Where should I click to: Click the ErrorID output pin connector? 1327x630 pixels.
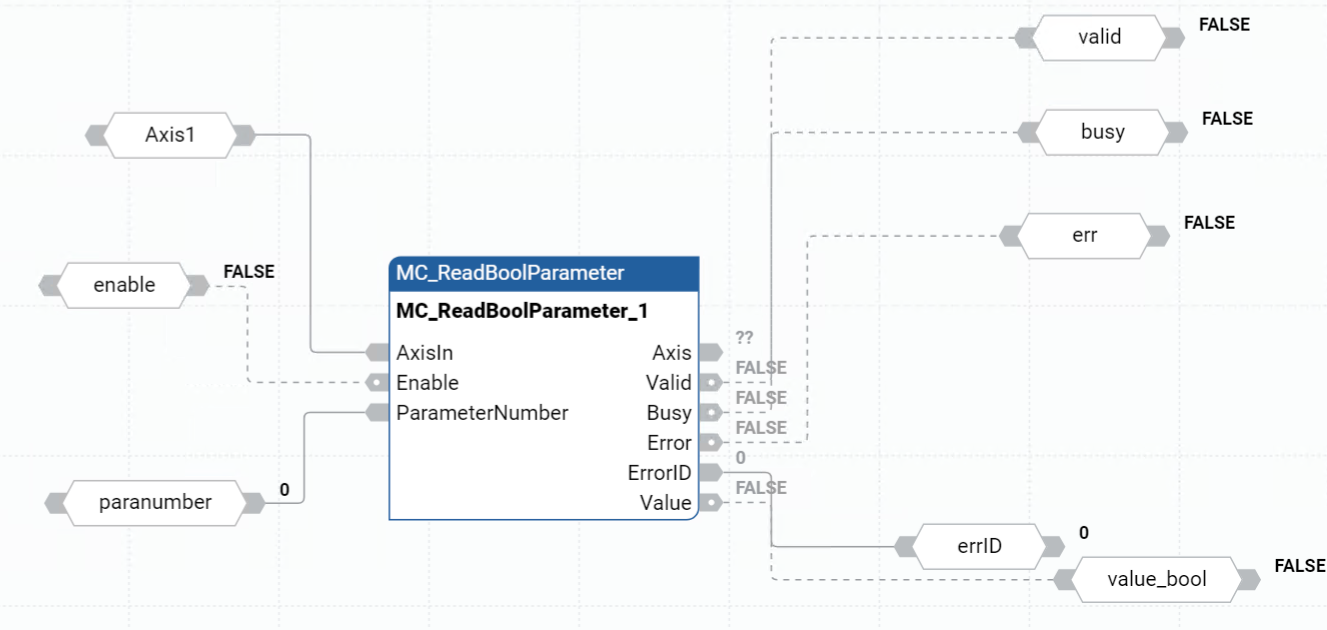click(710, 472)
